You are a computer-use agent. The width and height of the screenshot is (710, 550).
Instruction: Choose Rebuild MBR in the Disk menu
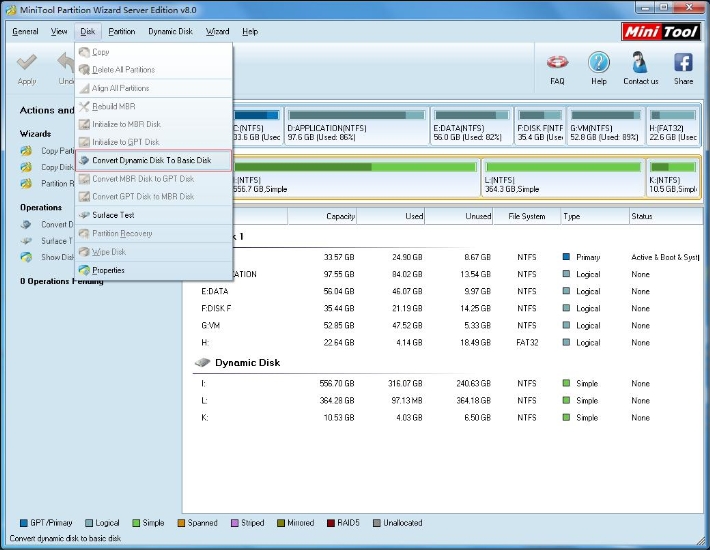[x=154, y=106]
